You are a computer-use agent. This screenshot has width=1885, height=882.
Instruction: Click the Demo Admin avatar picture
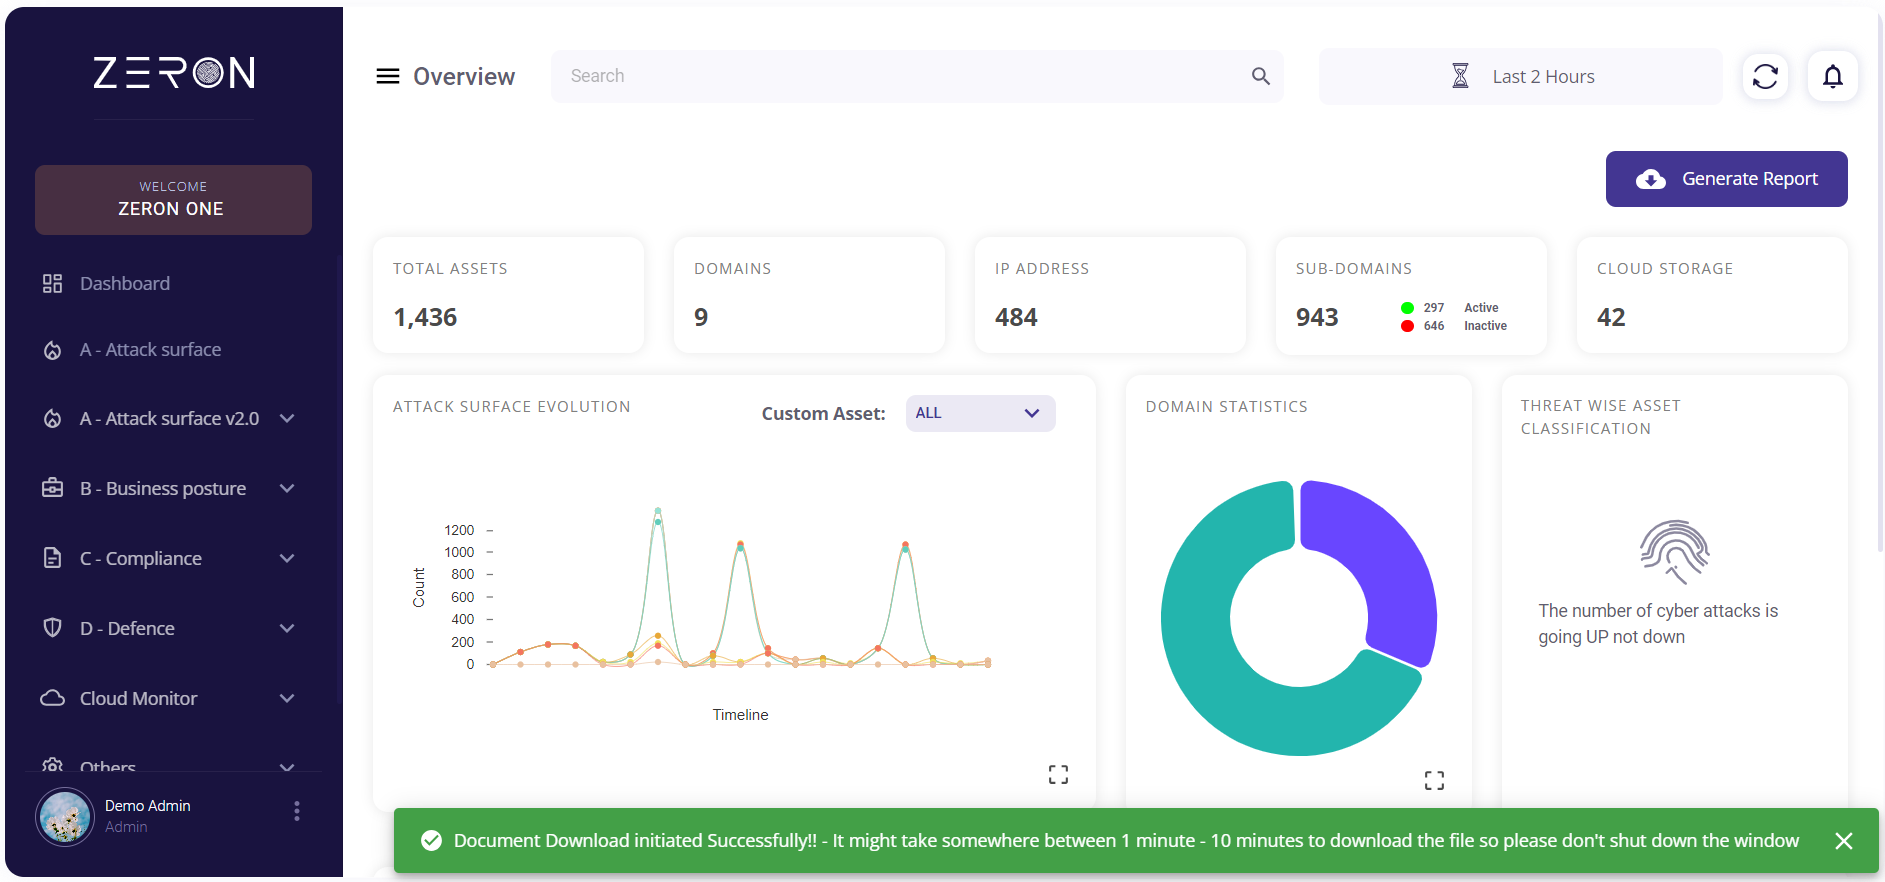[x=65, y=816]
